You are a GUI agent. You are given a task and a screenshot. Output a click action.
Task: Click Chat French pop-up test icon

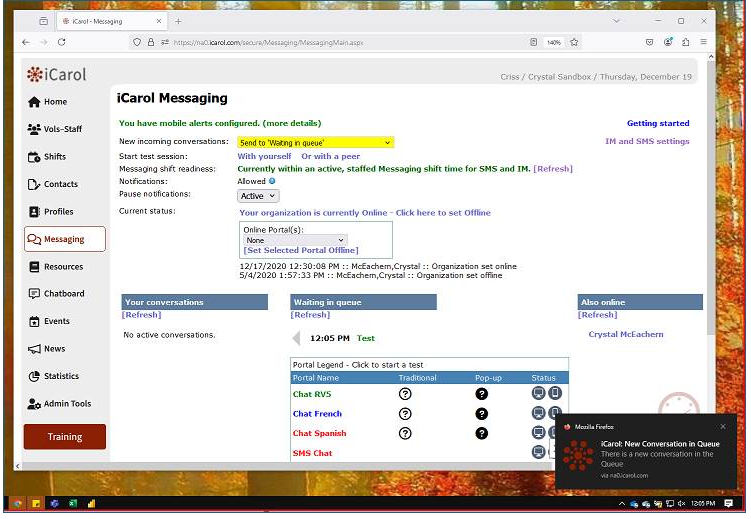pyautogui.click(x=481, y=414)
